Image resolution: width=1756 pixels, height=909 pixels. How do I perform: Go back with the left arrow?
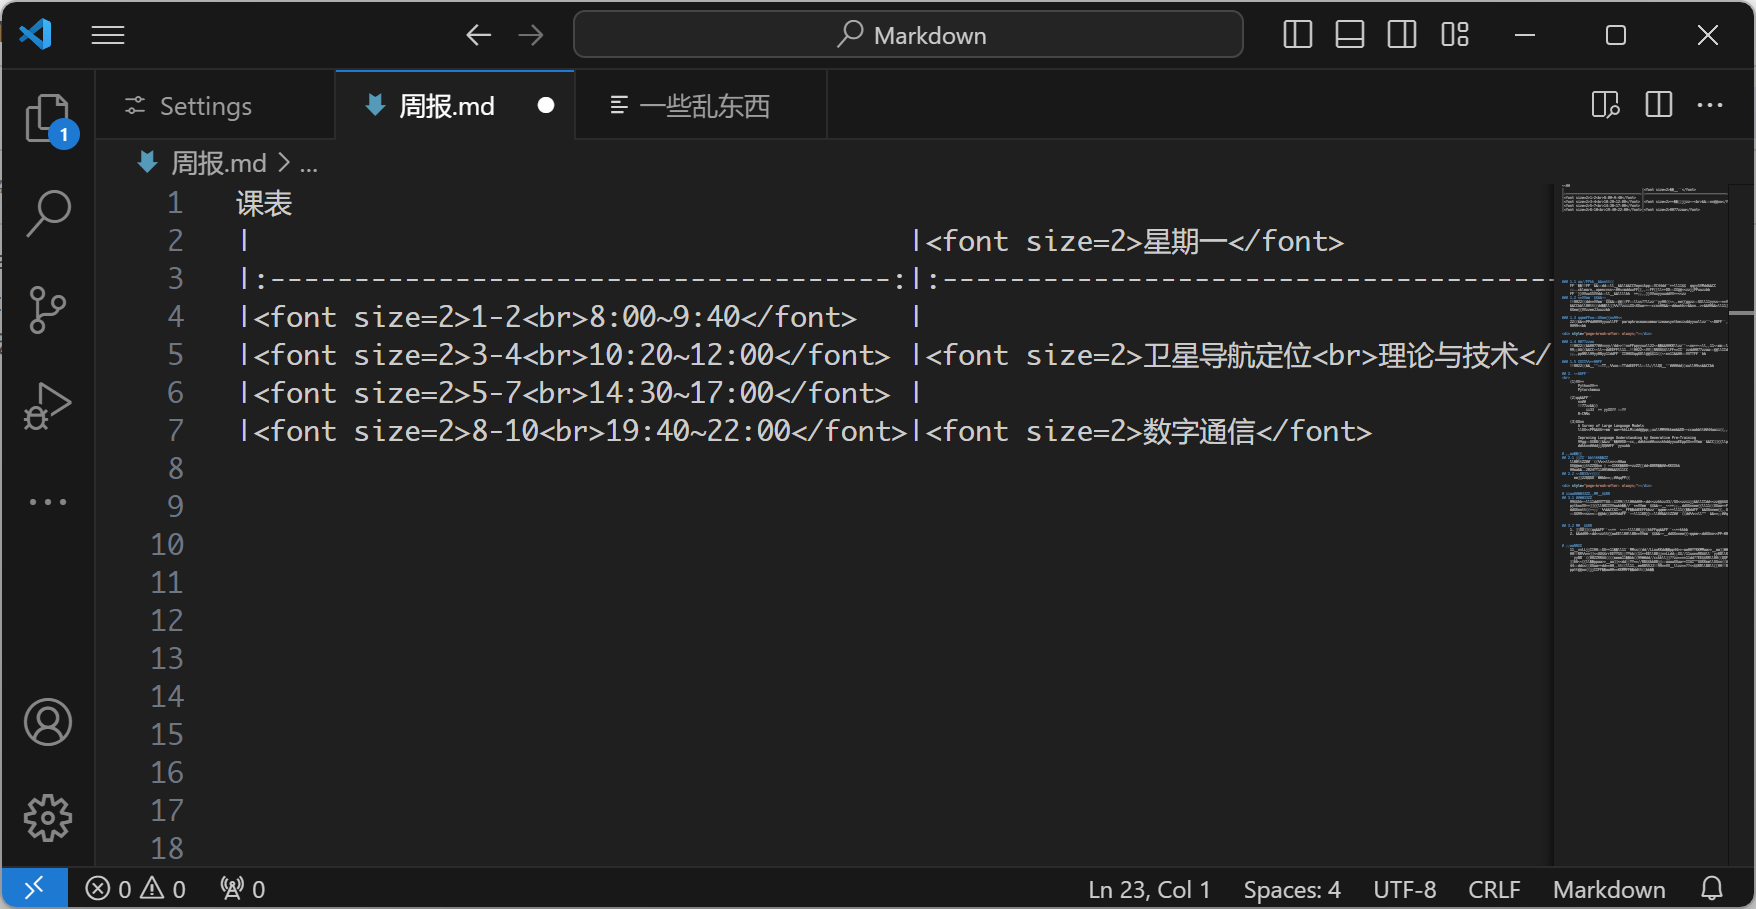tap(479, 35)
